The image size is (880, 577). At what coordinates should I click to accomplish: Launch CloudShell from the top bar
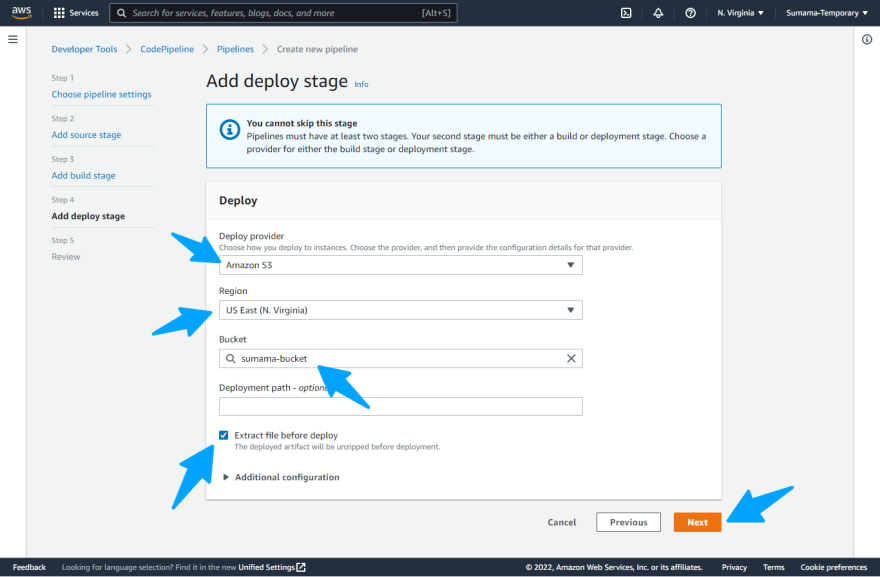[626, 13]
